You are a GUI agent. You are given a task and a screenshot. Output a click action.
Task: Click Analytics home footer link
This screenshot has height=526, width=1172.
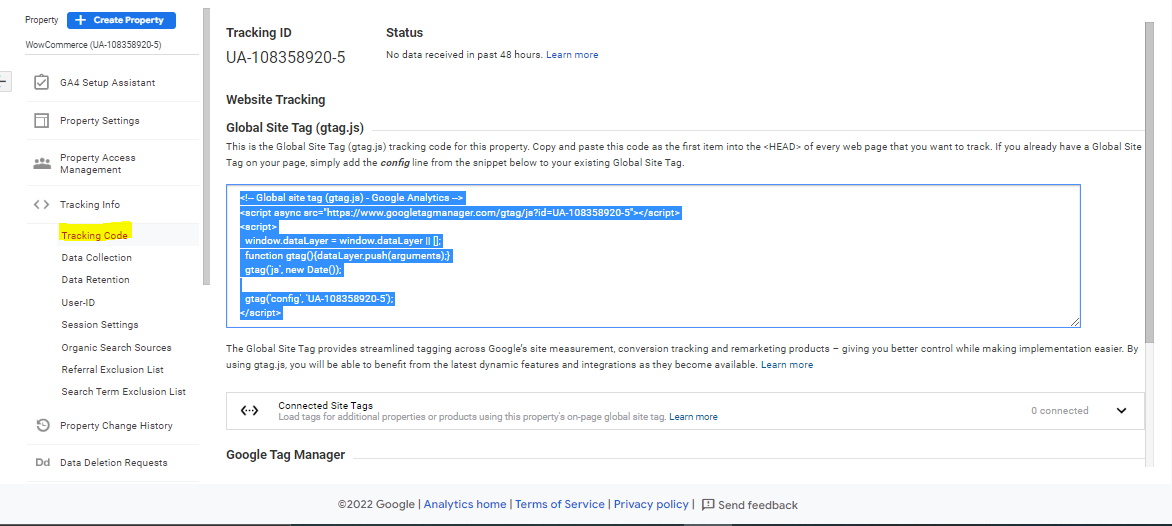[x=465, y=504]
